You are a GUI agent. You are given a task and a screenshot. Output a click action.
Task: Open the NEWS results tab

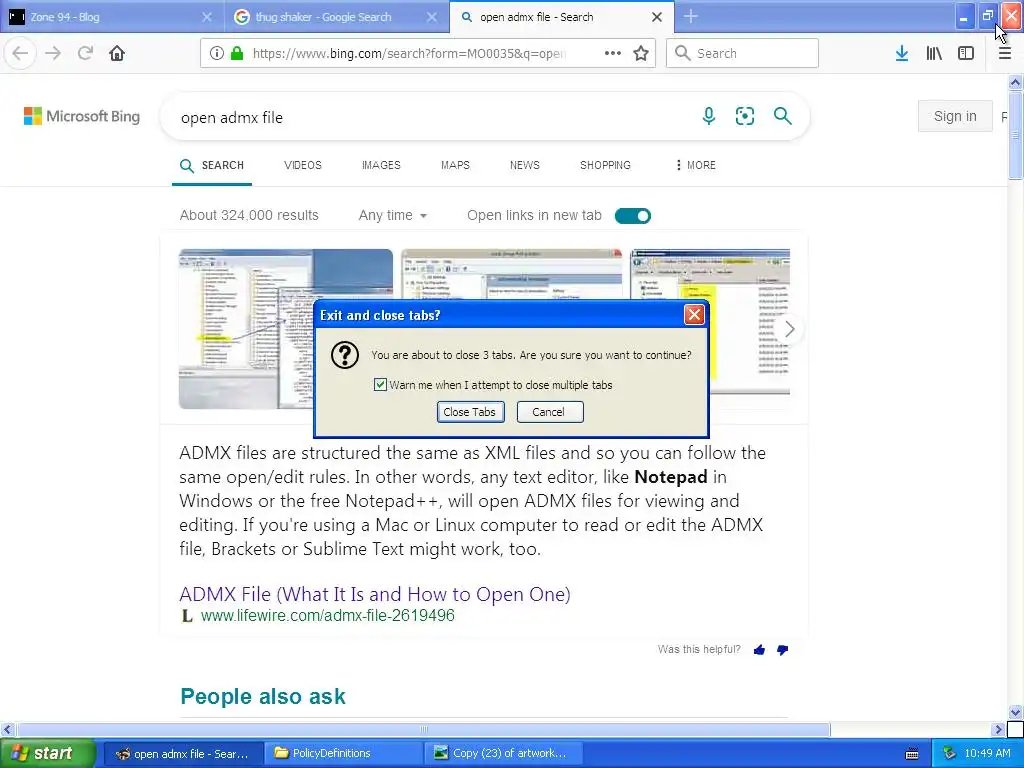tap(525, 165)
